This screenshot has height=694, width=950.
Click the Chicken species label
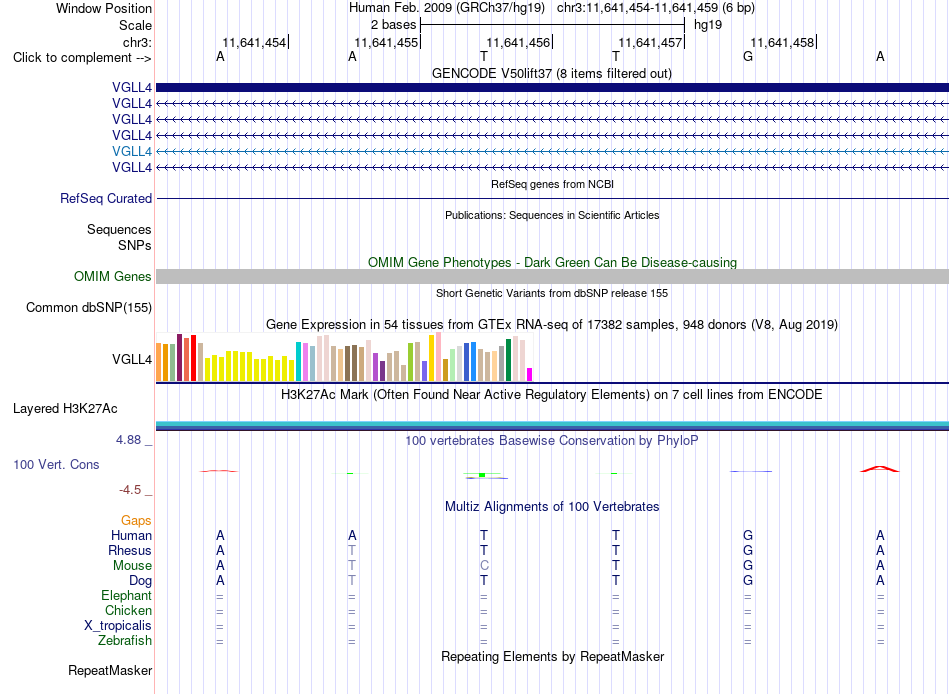point(128,610)
